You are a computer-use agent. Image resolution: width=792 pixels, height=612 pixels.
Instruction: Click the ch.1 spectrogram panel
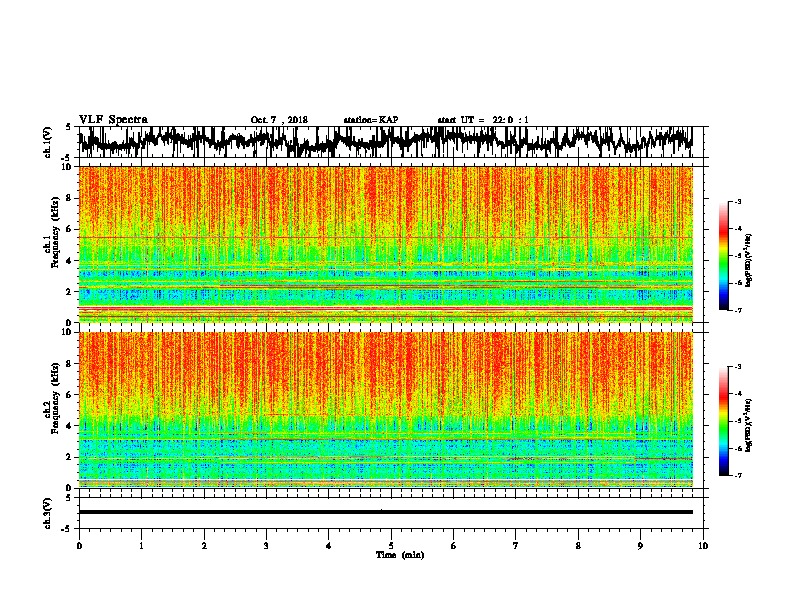385,244
